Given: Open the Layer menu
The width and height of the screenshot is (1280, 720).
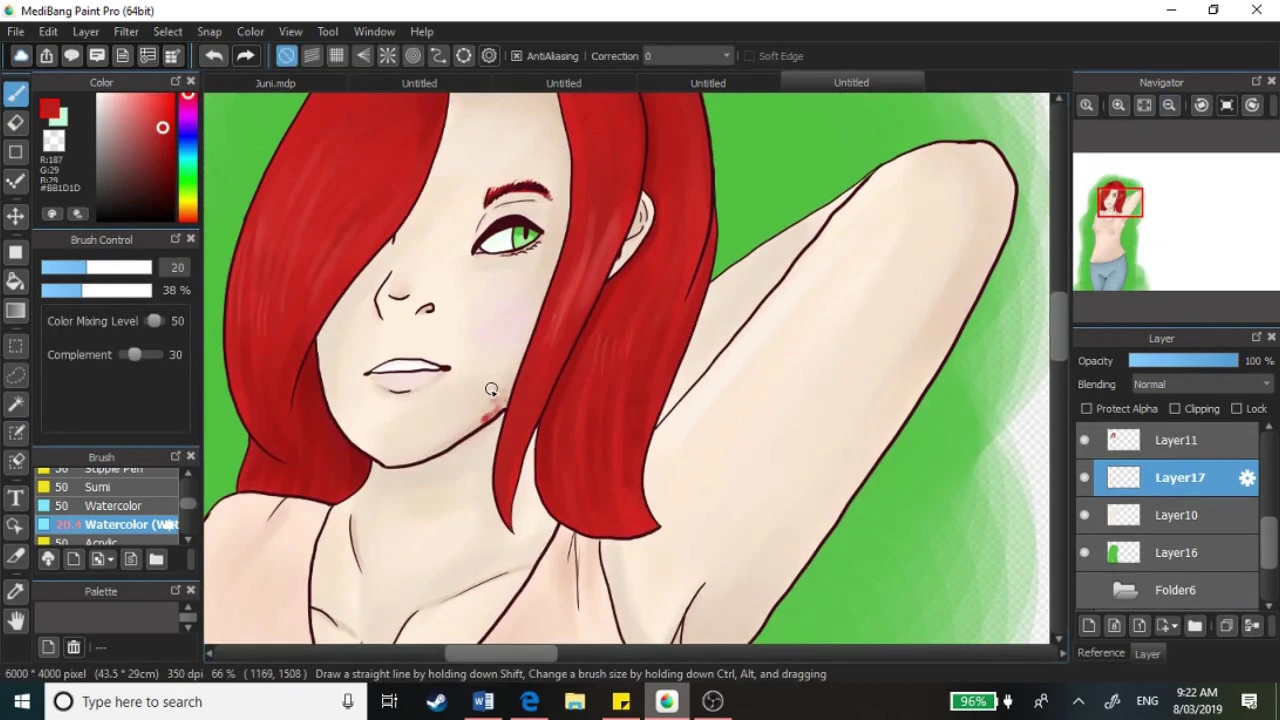Looking at the screenshot, I should 86,32.
